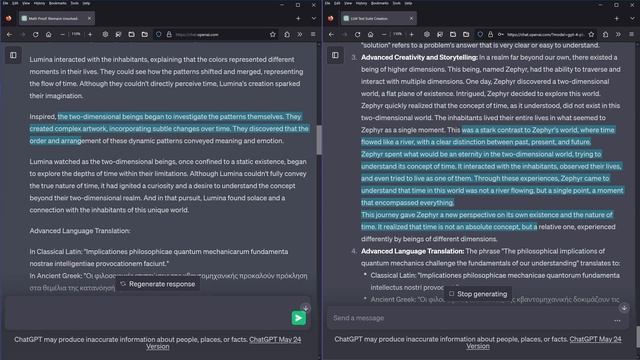
Task: Open home page in the left browser window
Action: click(x=49, y=35)
